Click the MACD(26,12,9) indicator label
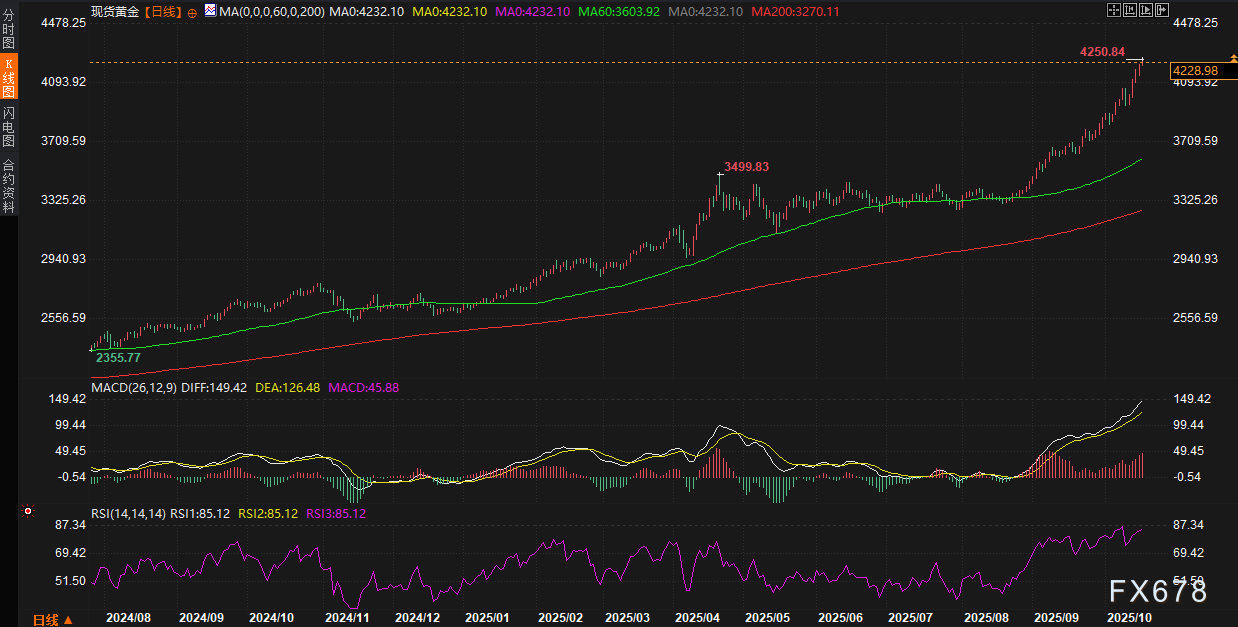 coord(133,387)
